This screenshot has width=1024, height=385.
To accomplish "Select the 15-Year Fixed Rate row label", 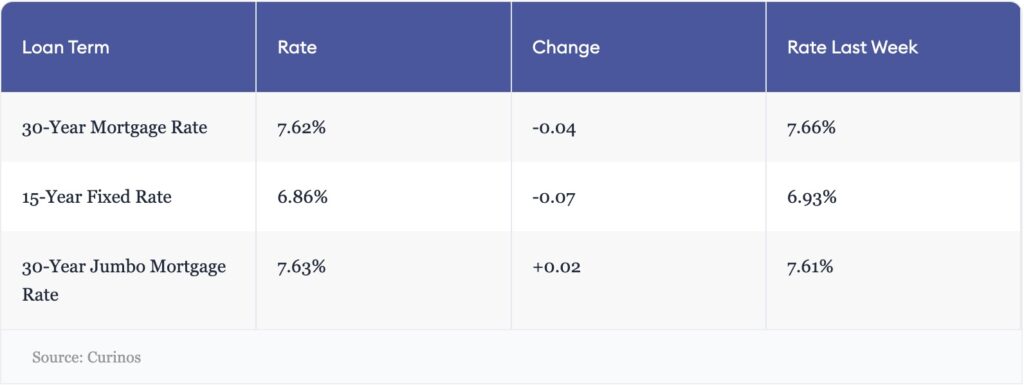I will (x=97, y=197).
